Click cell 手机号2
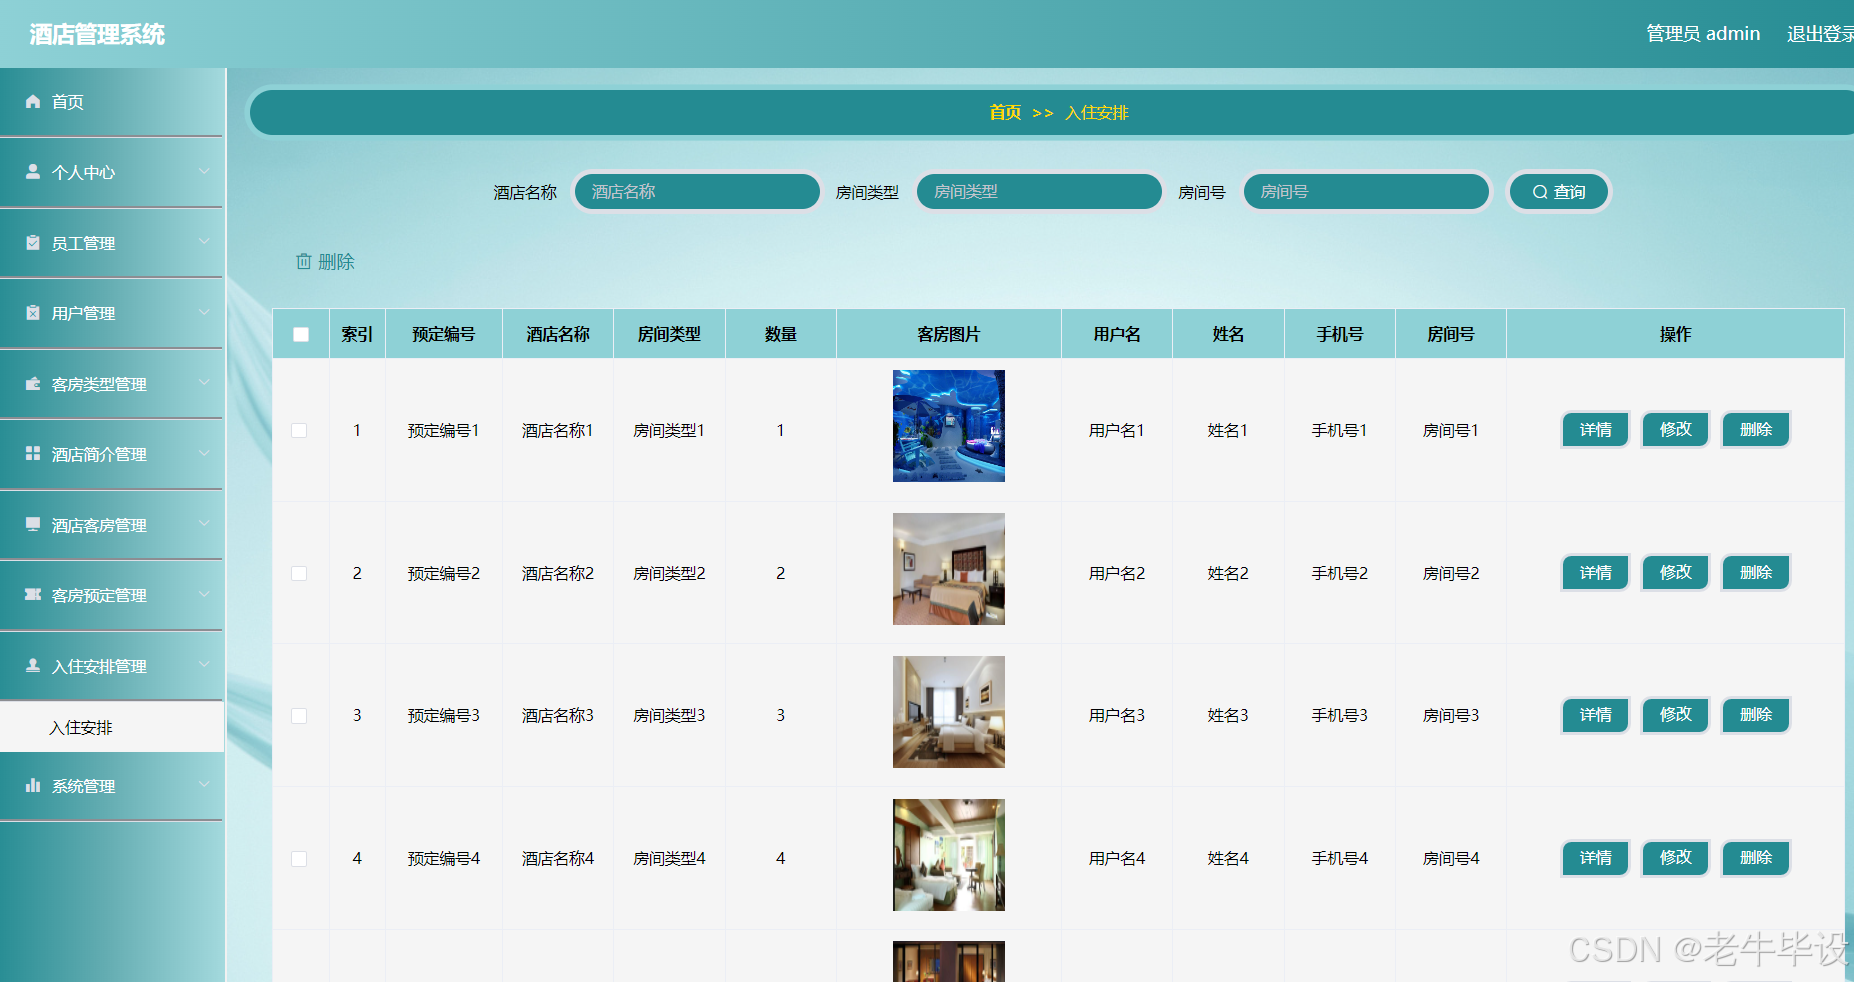1854x982 pixels. (1340, 573)
